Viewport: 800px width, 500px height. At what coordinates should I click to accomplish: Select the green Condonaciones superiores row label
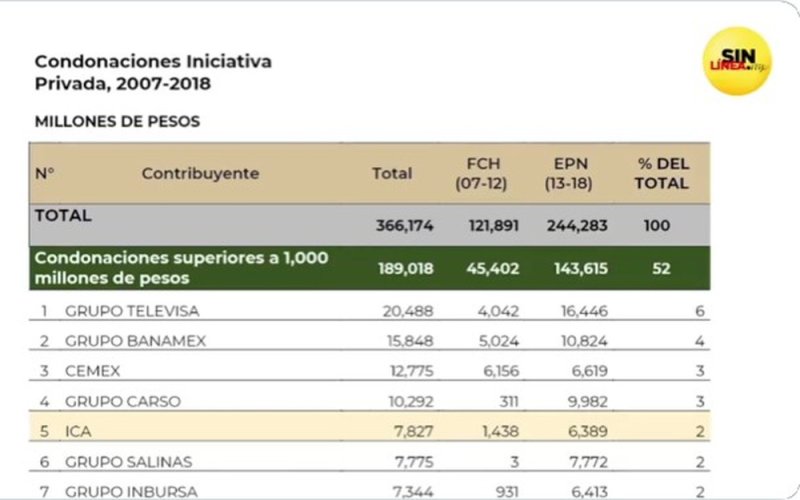[x=181, y=267]
